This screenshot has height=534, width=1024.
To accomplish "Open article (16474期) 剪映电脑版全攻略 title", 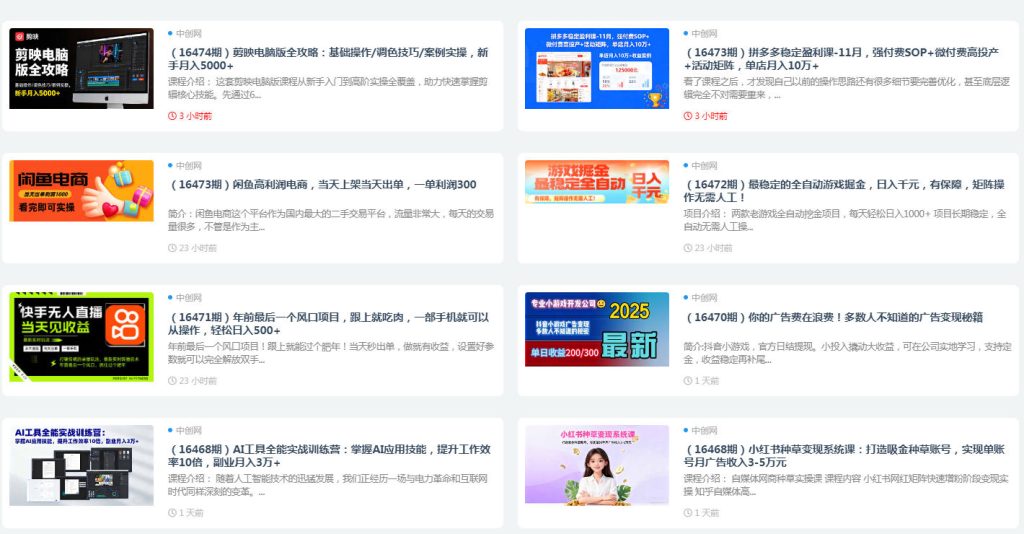I will coord(328,59).
